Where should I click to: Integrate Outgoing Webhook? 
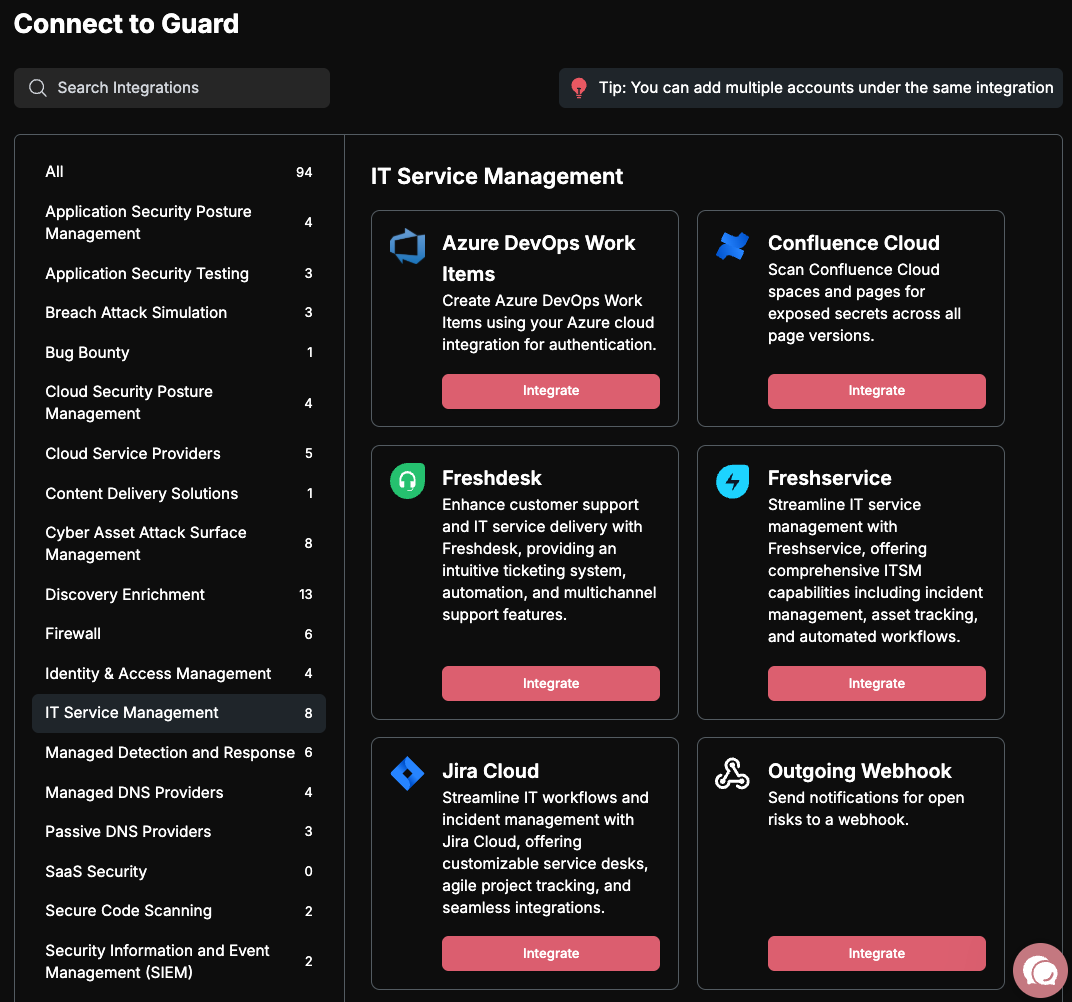coord(876,953)
